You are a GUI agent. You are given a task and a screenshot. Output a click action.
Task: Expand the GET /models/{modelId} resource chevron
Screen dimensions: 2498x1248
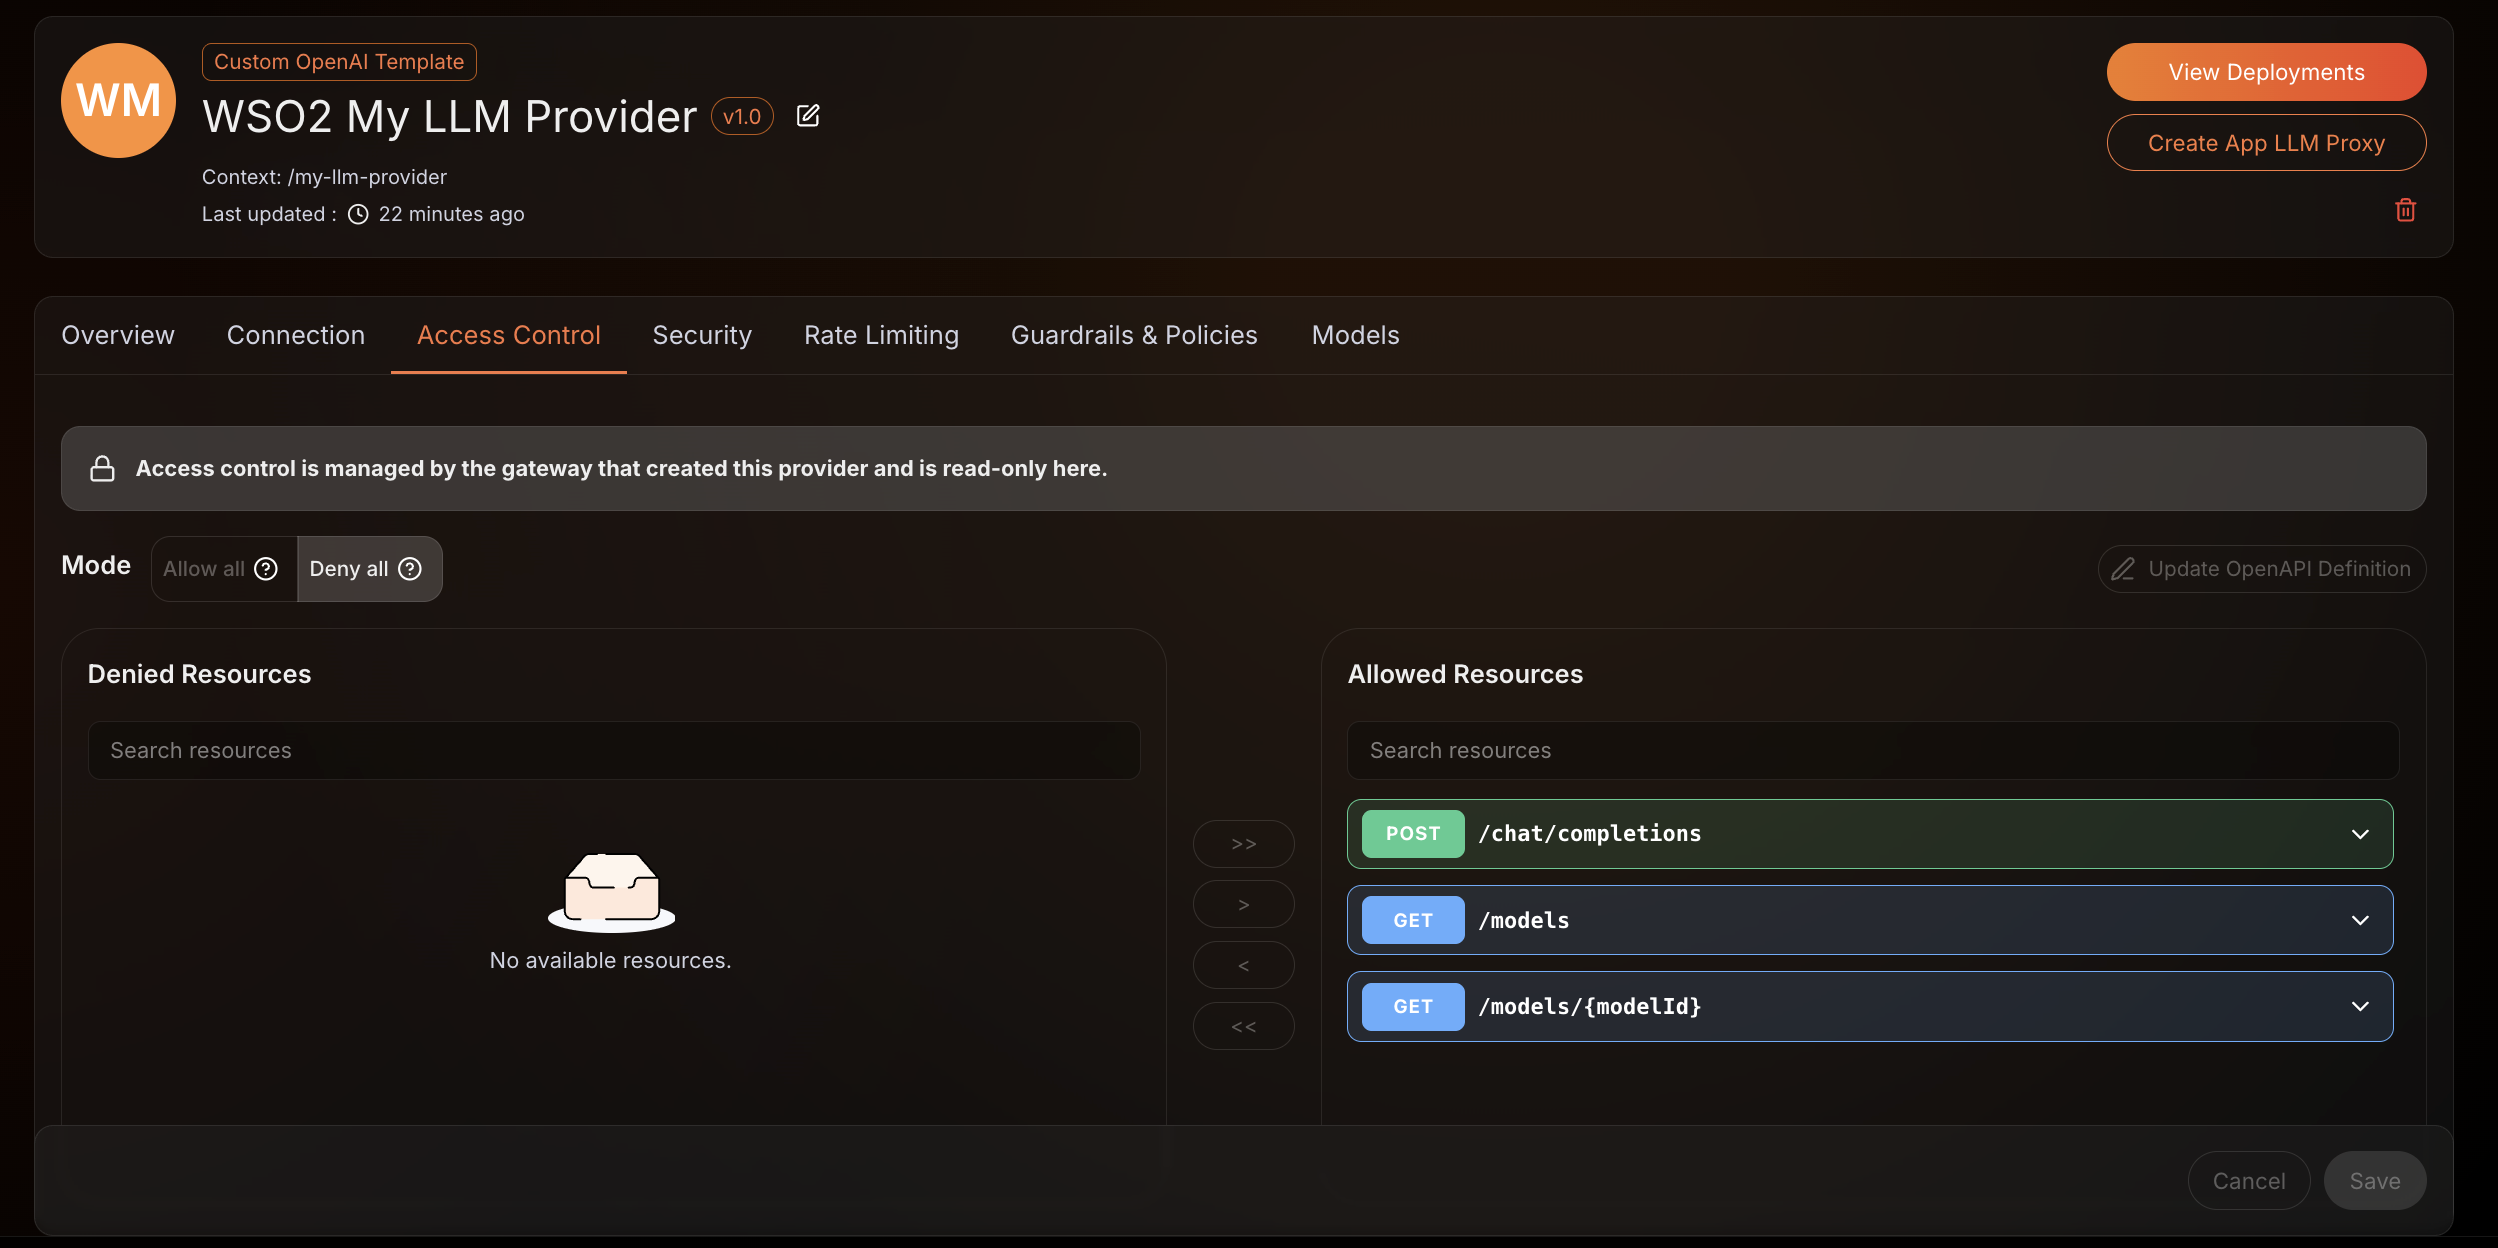coord(2360,1006)
